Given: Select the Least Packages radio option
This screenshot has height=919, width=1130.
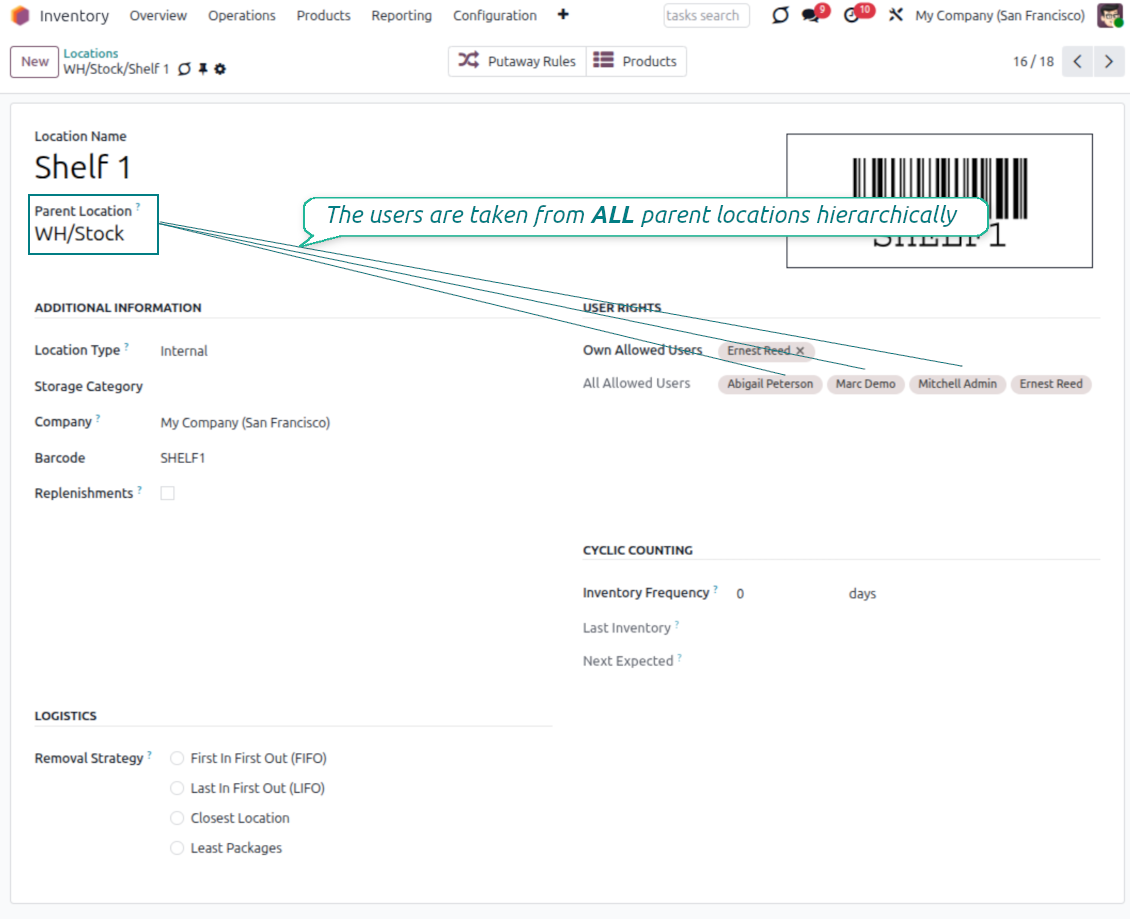Looking at the screenshot, I should pyautogui.click(x=177, y=848).
